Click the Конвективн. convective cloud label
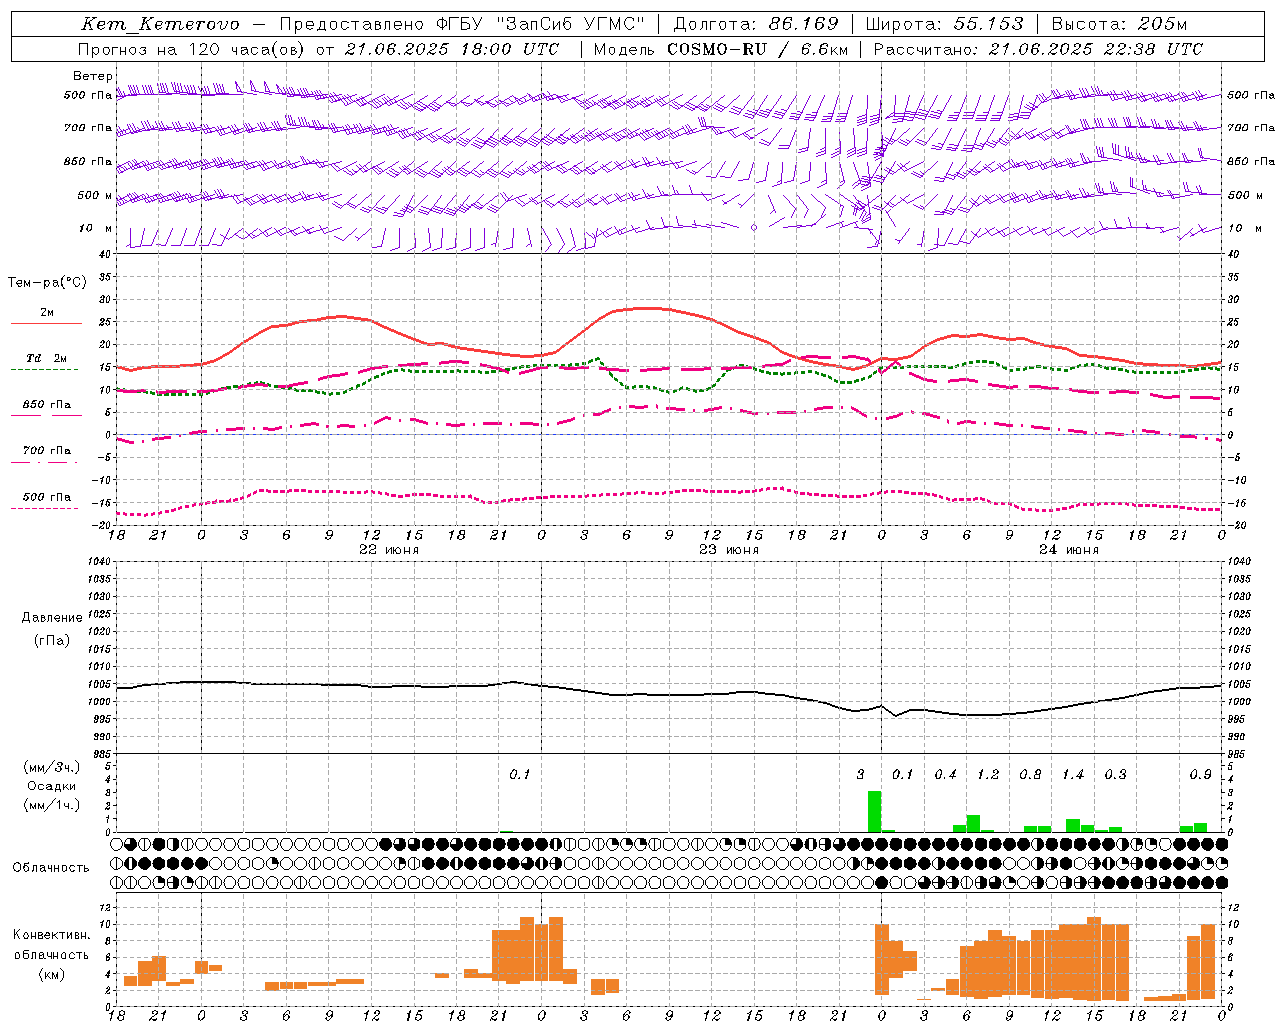The image size is (1280, 1024). tap(51, 935)
